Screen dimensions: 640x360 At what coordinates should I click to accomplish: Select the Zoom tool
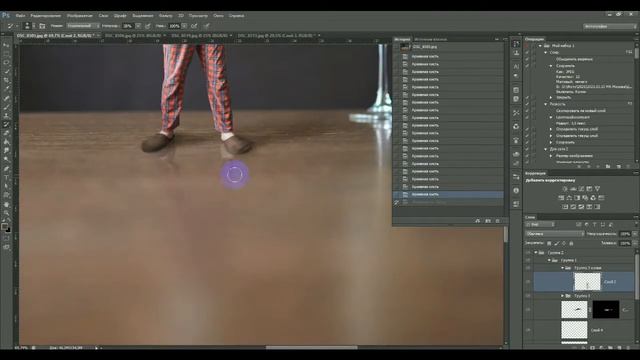point(6,213)
